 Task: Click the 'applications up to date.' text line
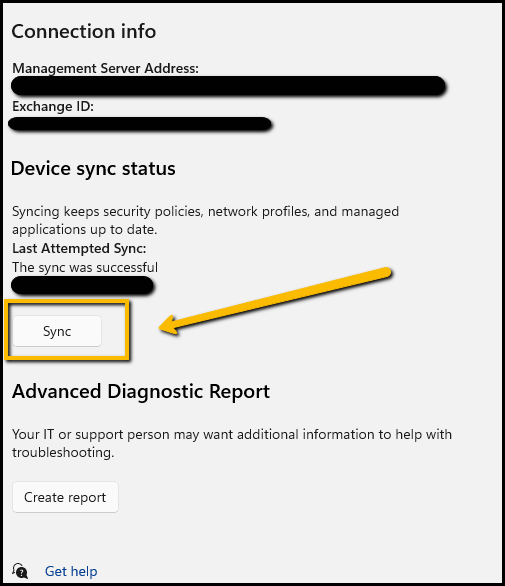pyautogui.click(x=84, y=229)
